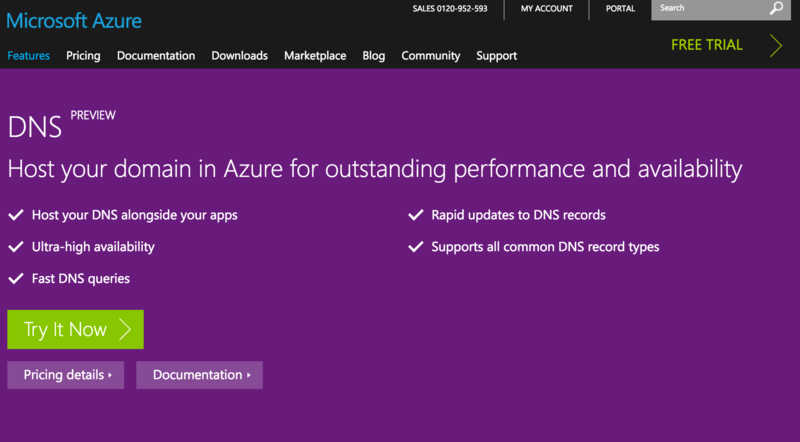Click checkmark beside Host your DNS alongside apps

coord(16,215)
